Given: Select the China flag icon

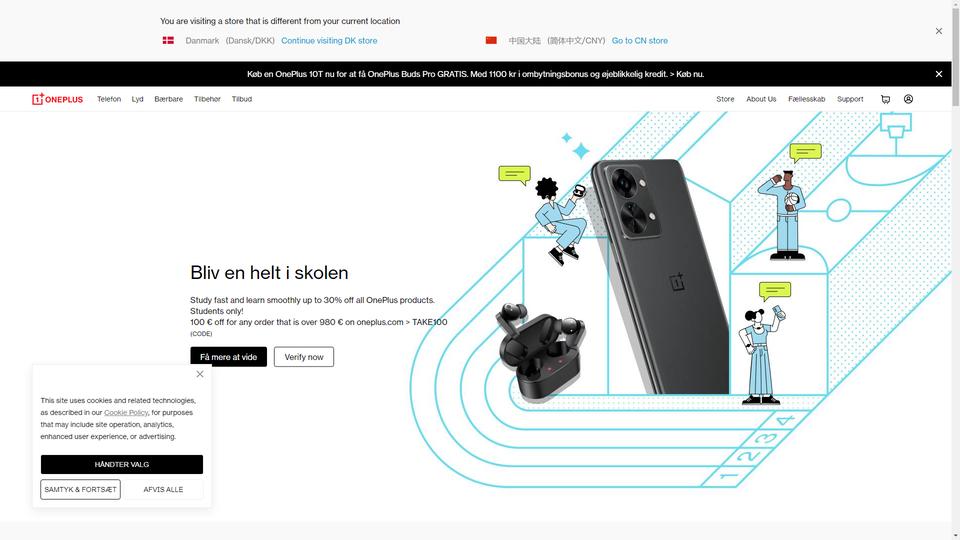Looking at the screenshot, I should 491,40.
